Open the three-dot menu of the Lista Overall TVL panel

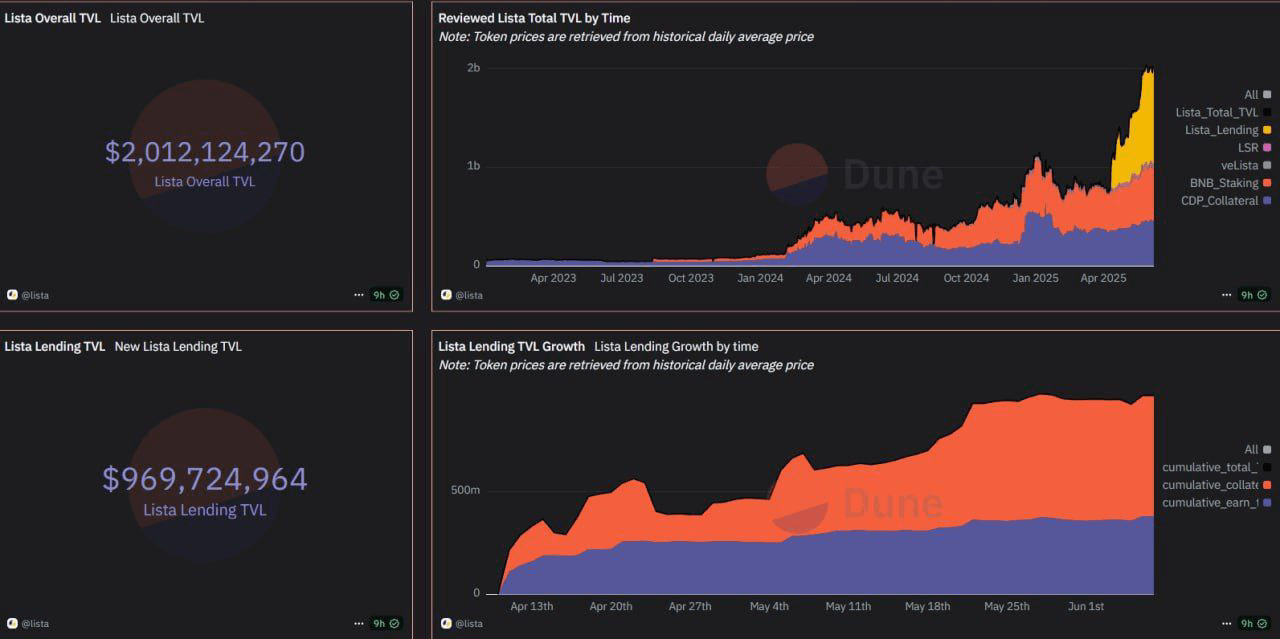tap(359, 295)
